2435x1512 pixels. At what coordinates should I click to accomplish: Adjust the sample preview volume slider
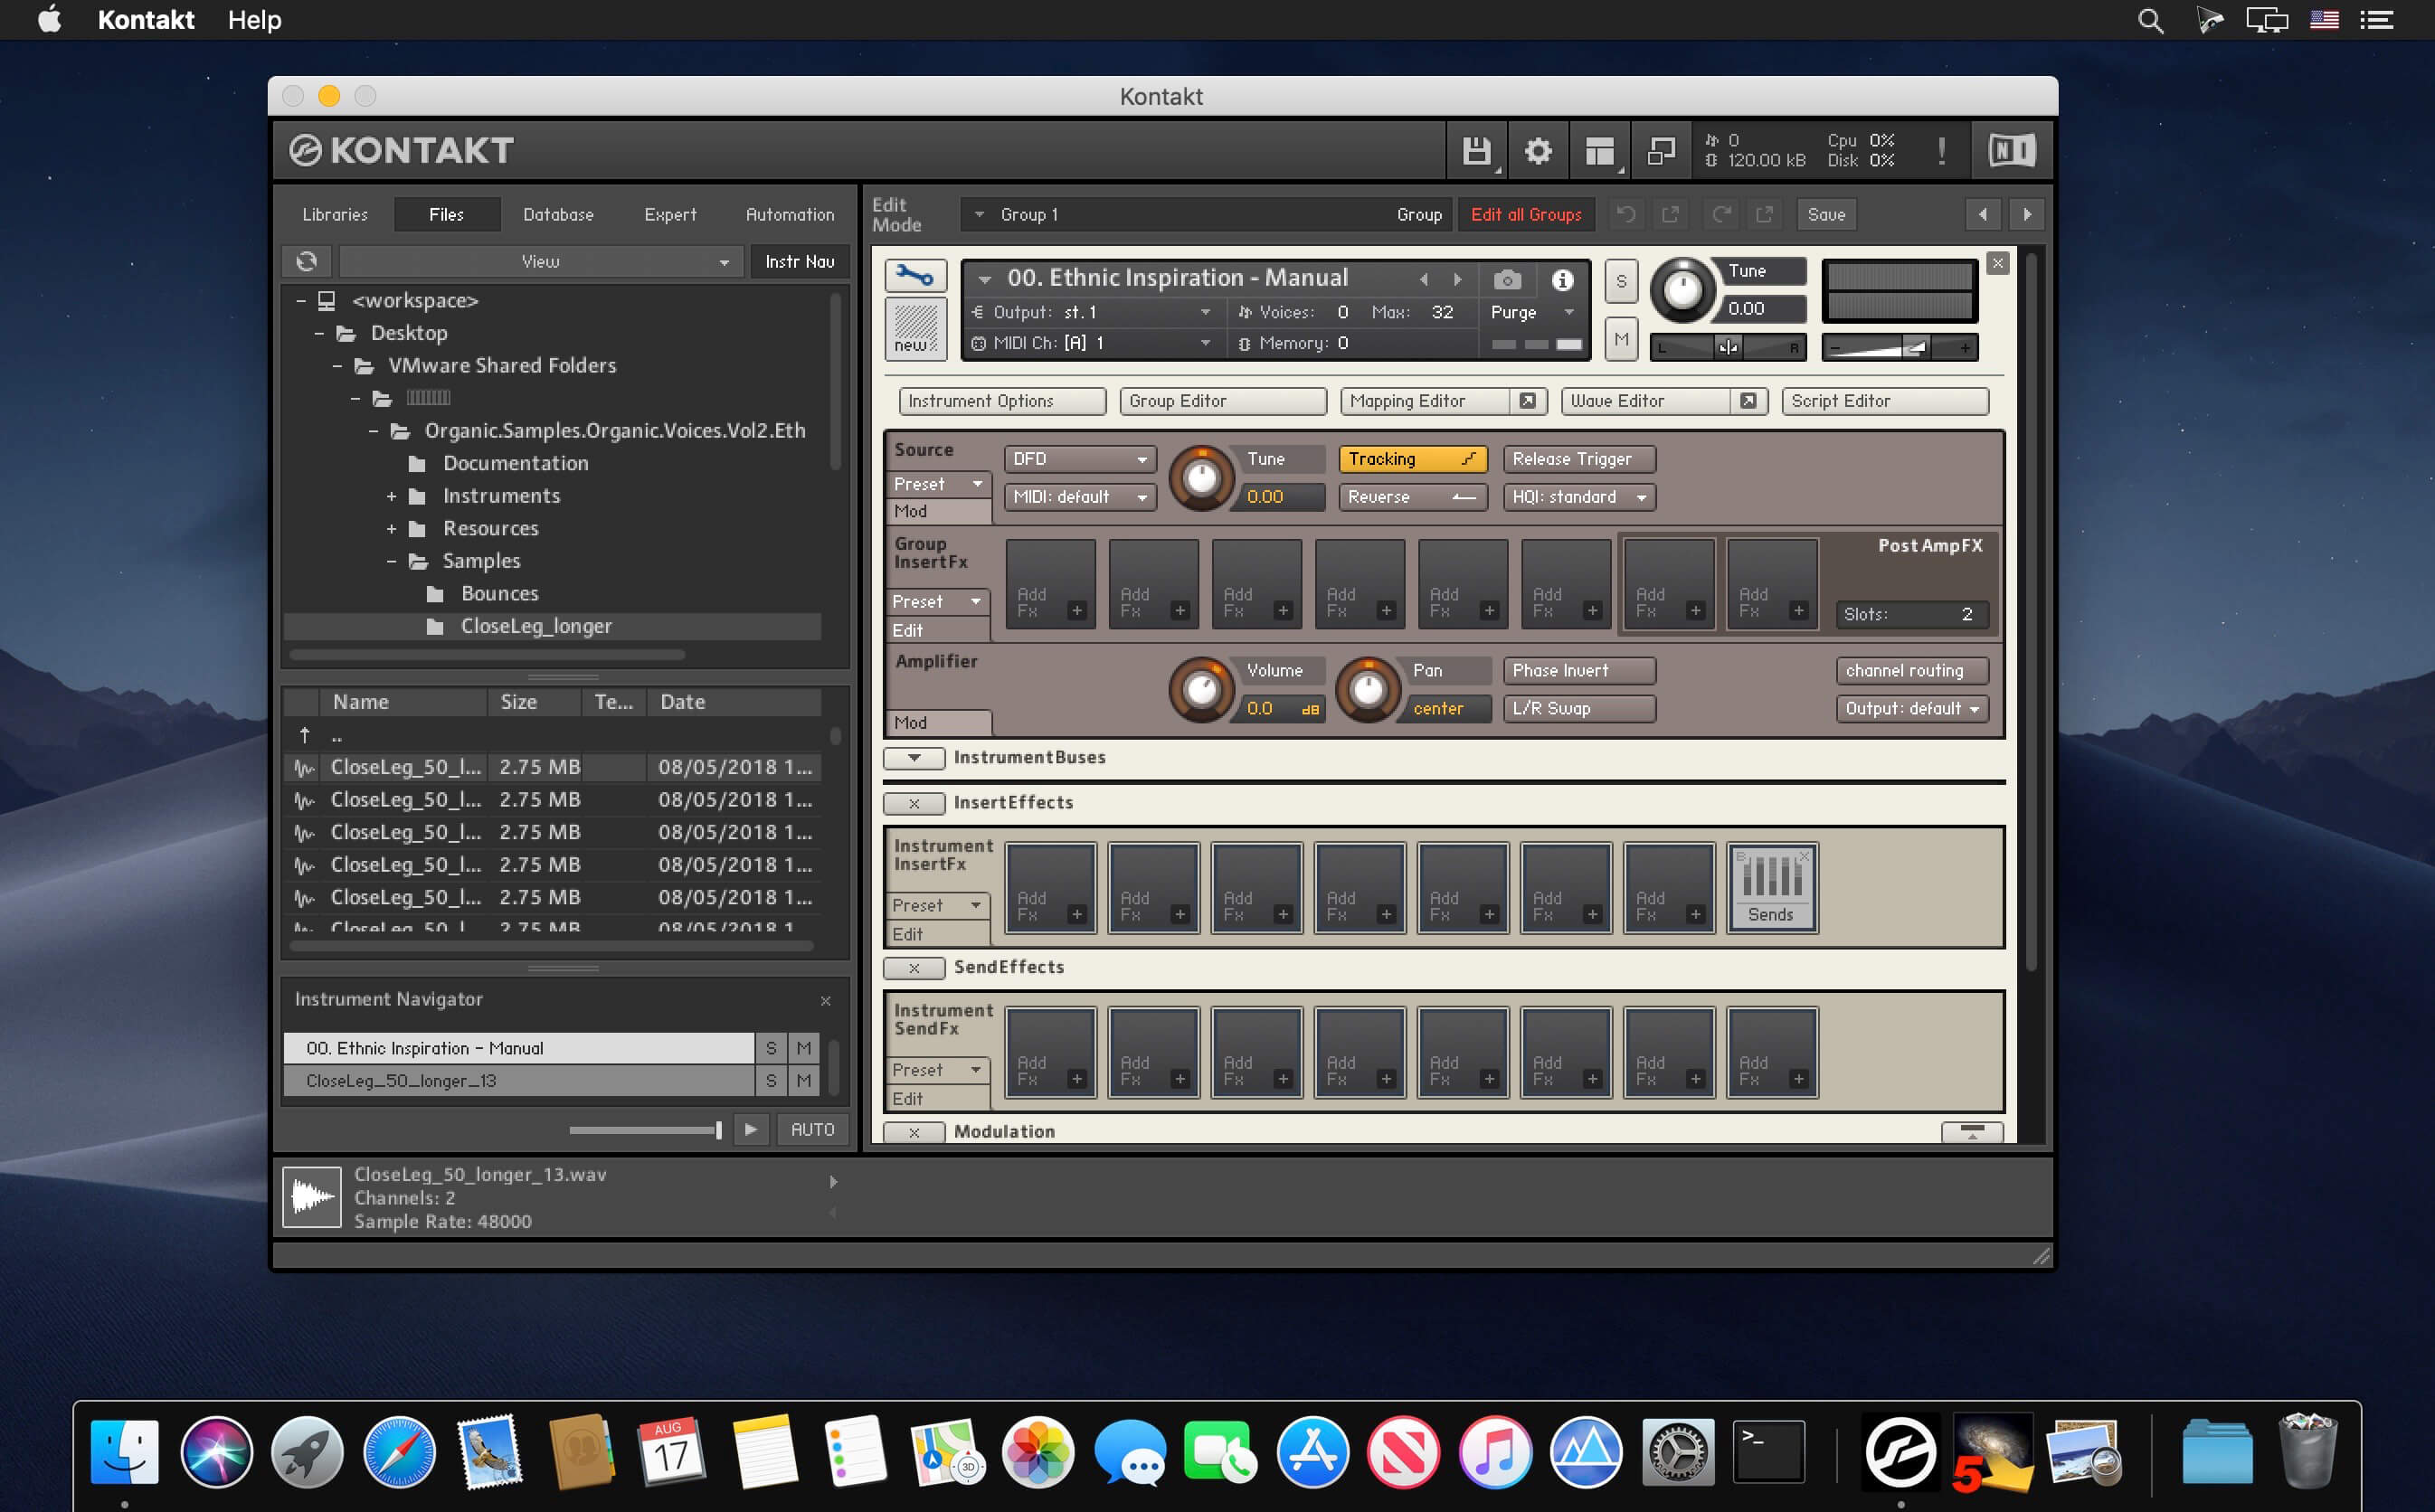pos(646,1130)
